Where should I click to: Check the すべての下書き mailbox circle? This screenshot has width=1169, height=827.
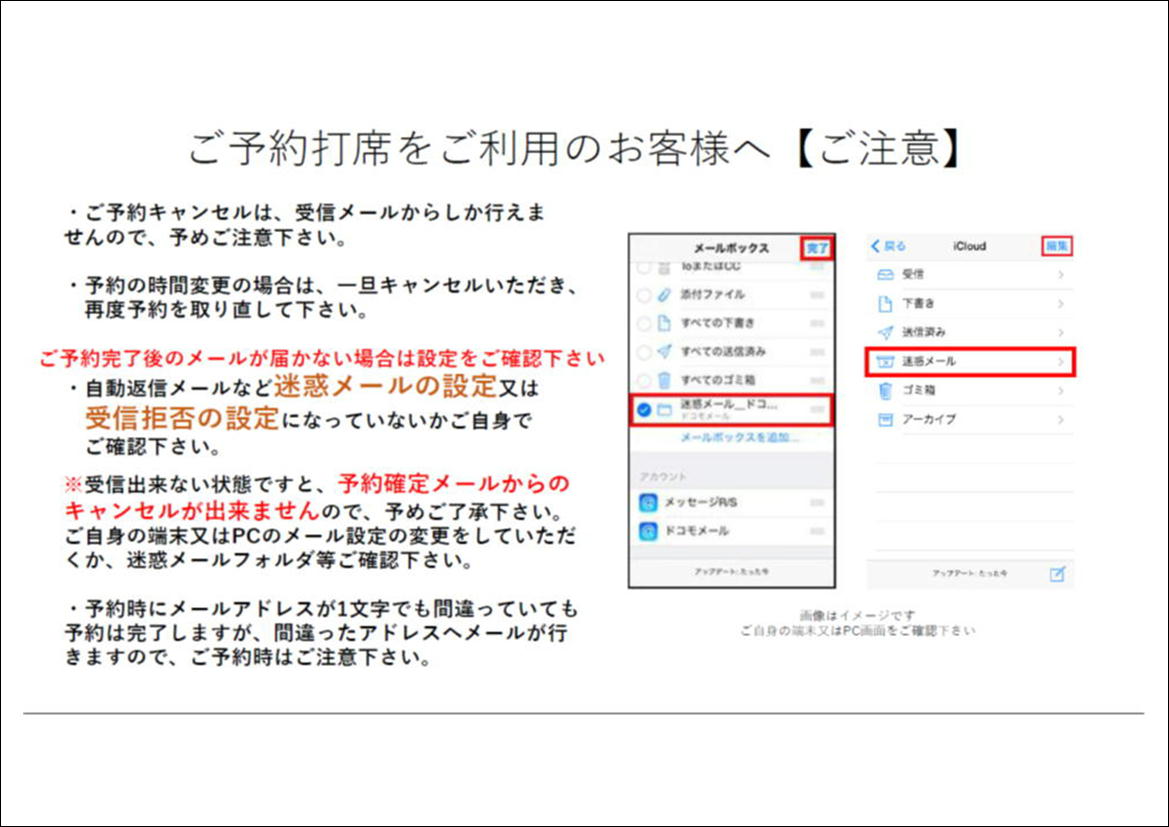(x=644, y=323)
